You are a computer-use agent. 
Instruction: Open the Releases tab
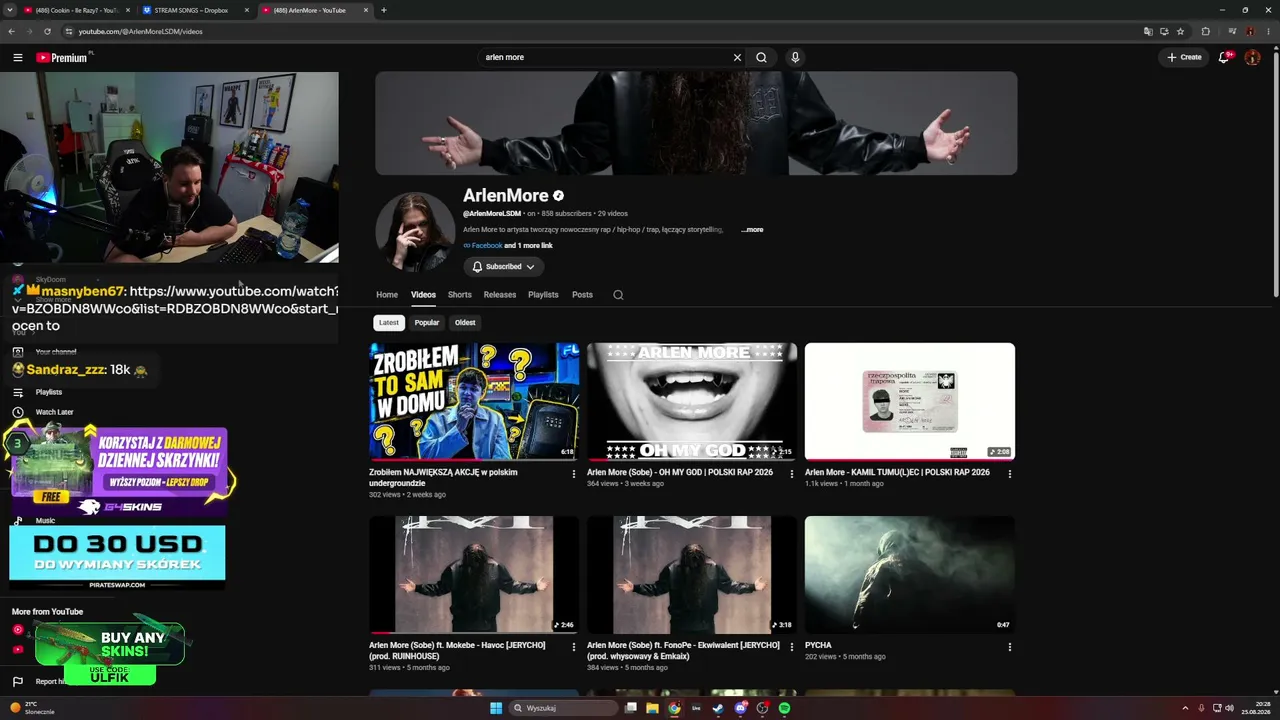click(x=500, y=295)
